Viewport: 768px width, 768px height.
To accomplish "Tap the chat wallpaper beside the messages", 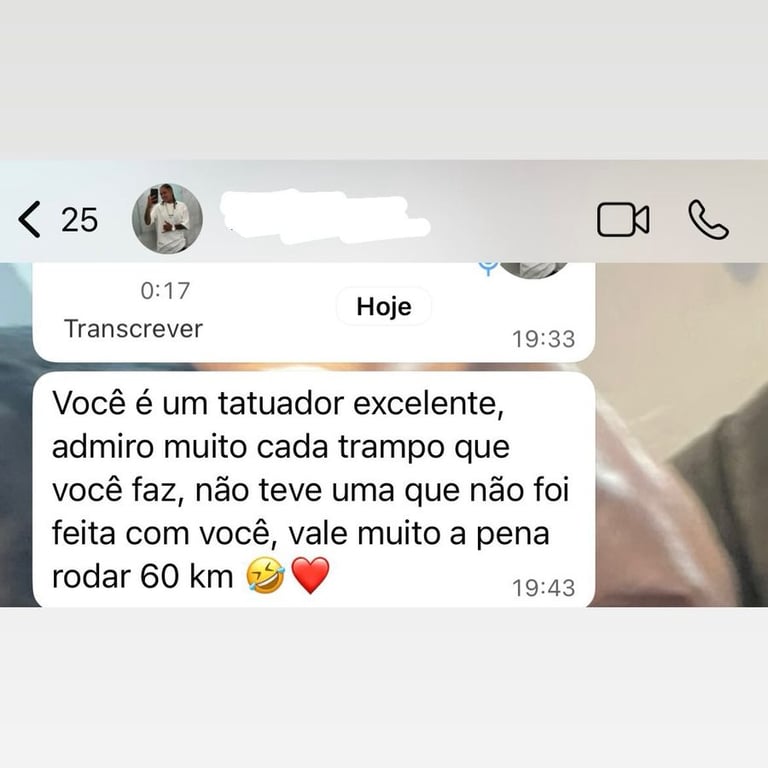I will point(681,436).
